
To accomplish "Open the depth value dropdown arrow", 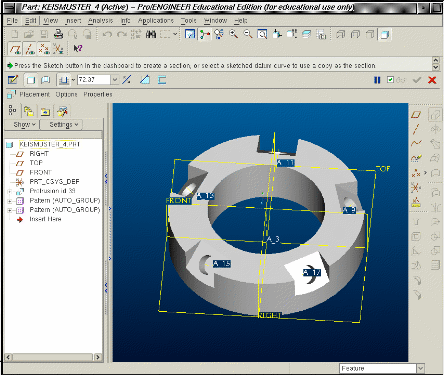I will point(115,80).
